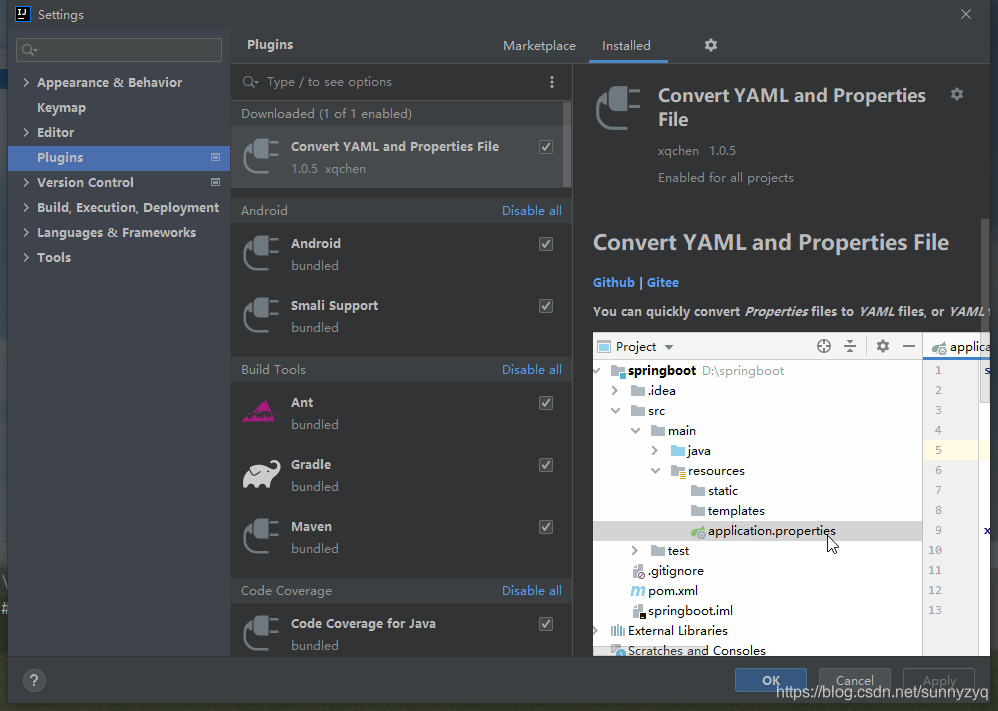Expand the Editor settings section
This screenshot has width=998, height=711.
click(x=26, y=133)
